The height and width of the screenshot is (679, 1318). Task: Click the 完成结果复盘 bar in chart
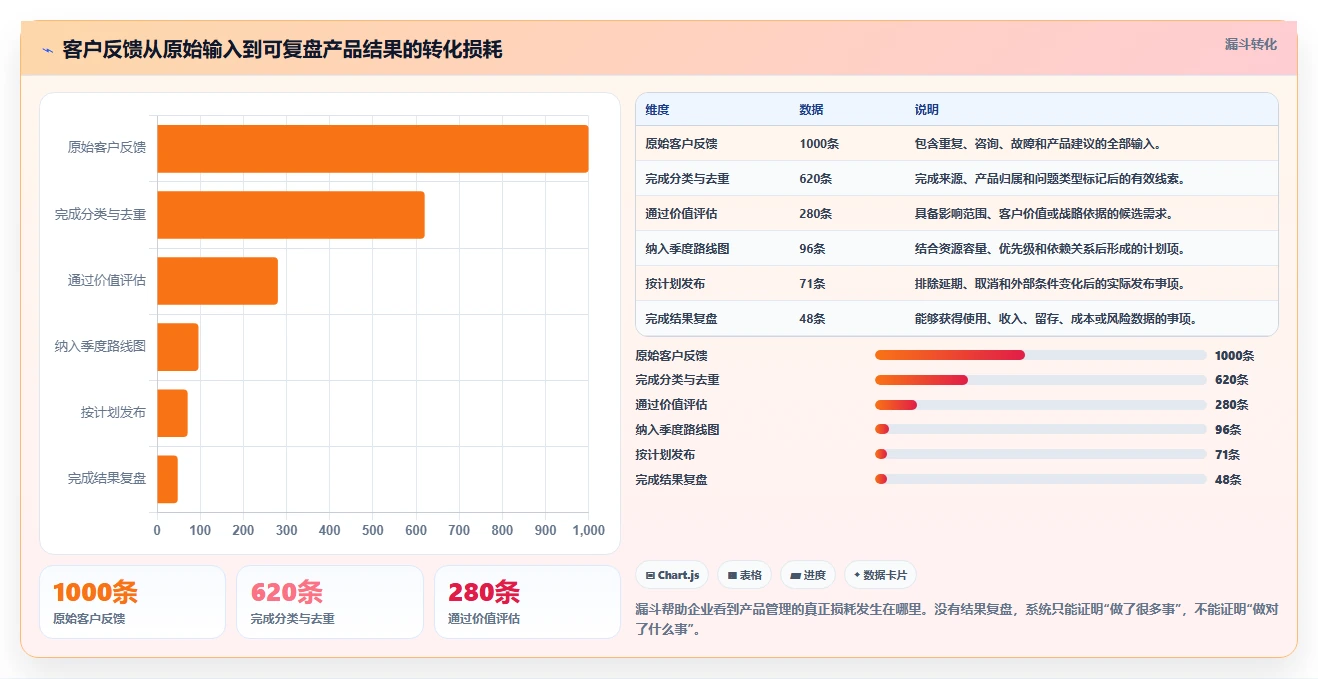pyautogui.click(x=167, y=479)
